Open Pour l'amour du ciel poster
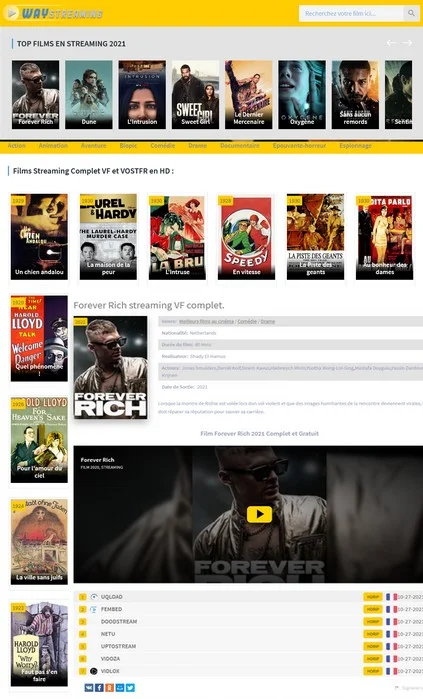Viewport: 423px width, 699px height. [39, 440]
